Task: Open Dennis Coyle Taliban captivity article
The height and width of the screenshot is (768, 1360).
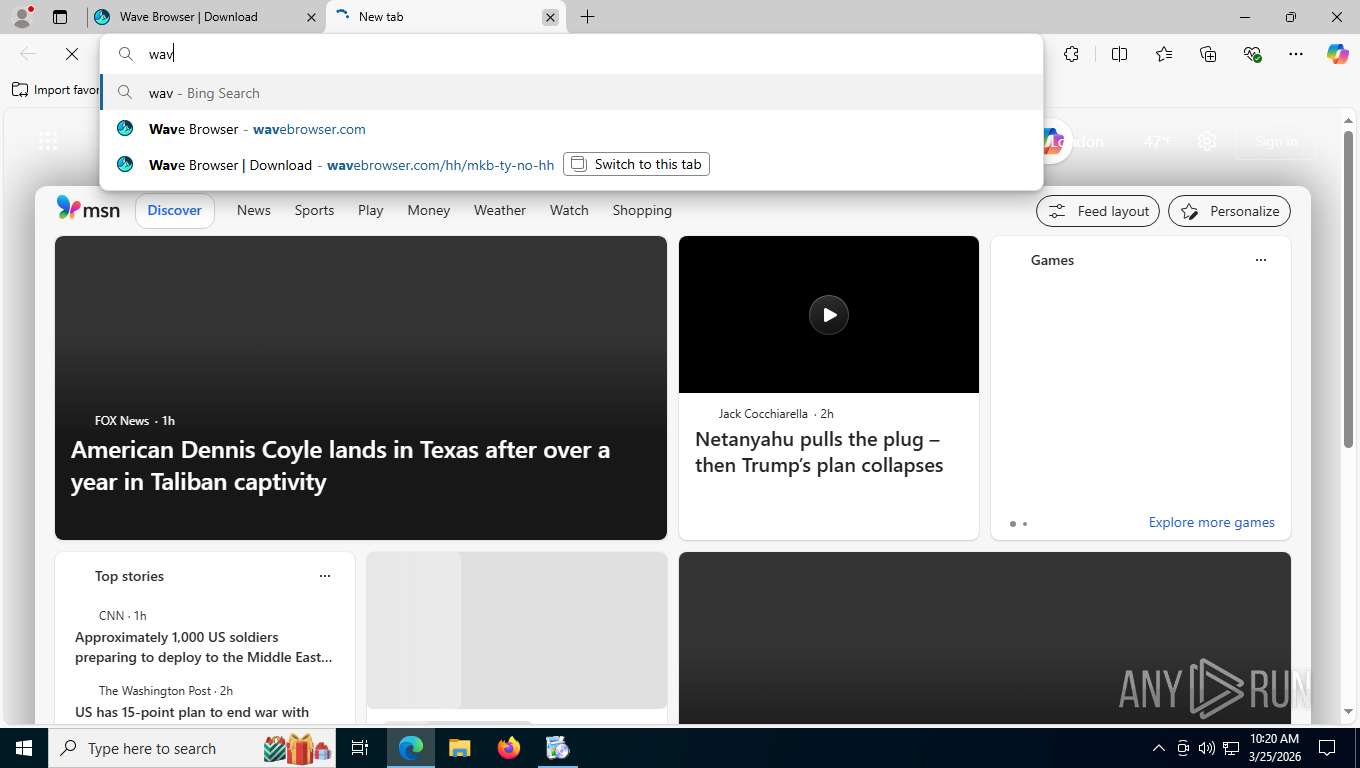Action: tap(340, 465)
